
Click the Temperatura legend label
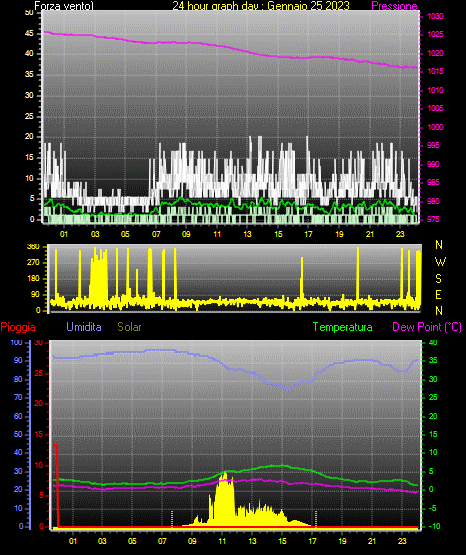342,327
